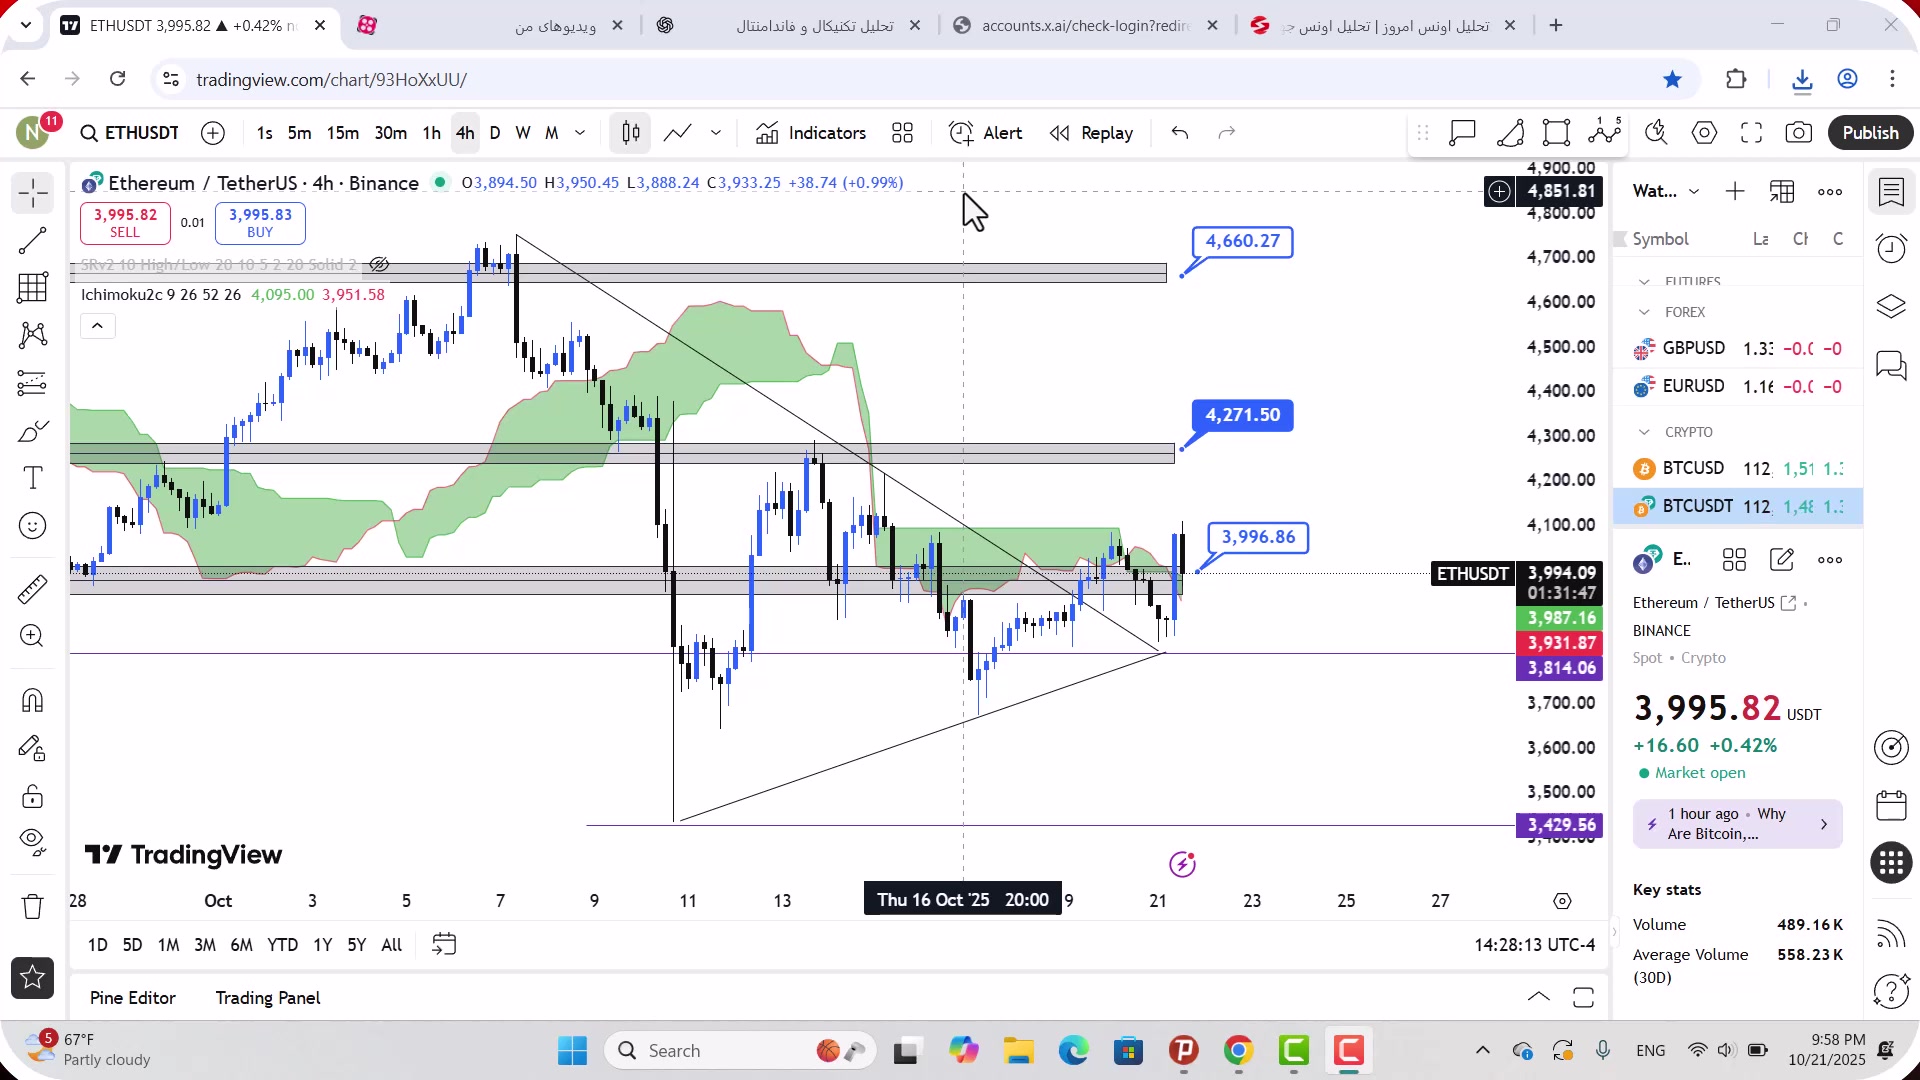Image resolution: width=1920 pixels, height=1080 pixels.
Task: Open the forecasting and measurement tools
Action: pos(33,383)
